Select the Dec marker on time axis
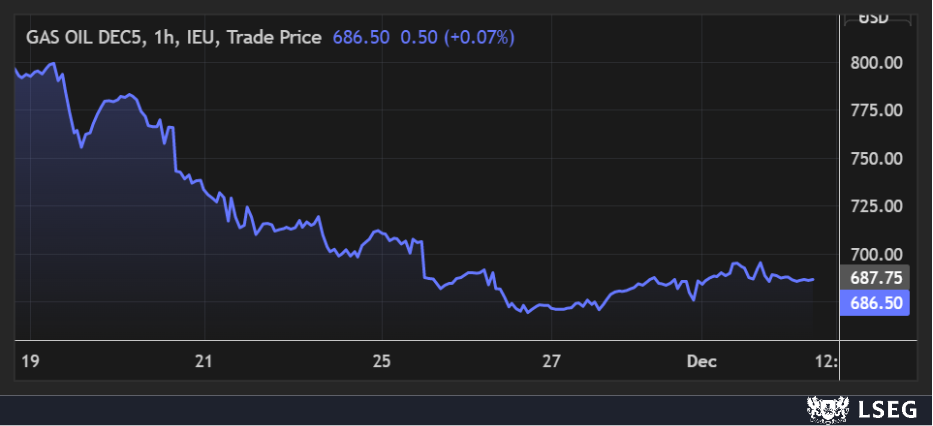Screen dimensions: 933x426 [701, 360]
